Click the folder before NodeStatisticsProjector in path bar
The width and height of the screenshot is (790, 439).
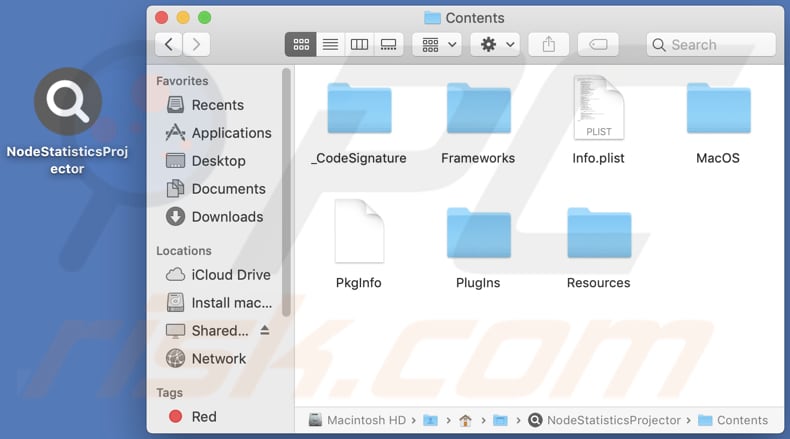[x=500, y=420]
